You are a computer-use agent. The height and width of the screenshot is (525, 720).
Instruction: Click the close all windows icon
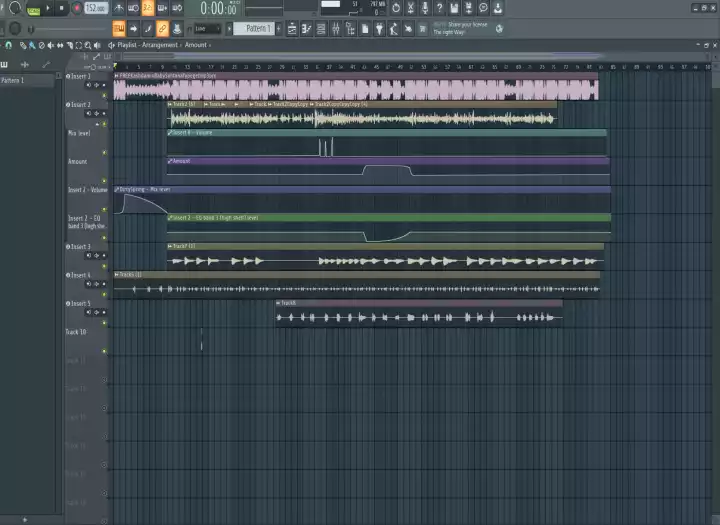point(408,29)
